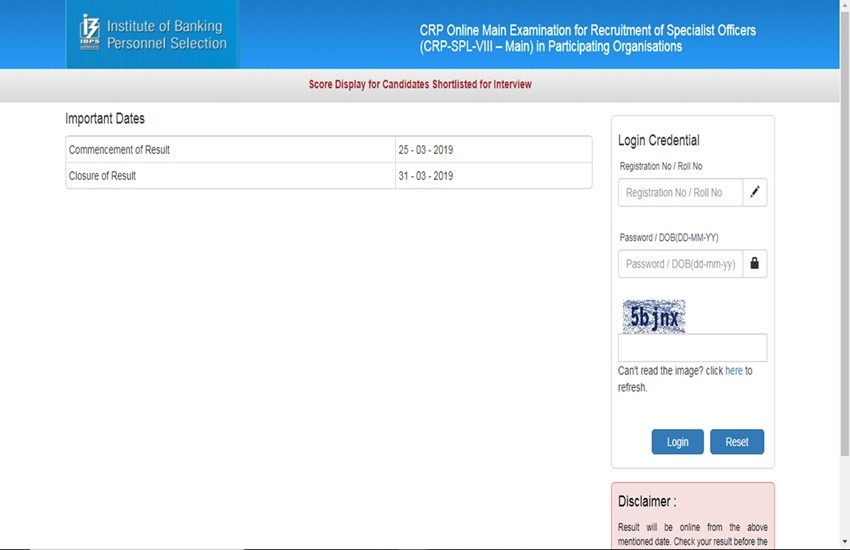This screenshot has width=850, height=550.
Task: Select the Commencement of Result row label
Action: point(119,150)
